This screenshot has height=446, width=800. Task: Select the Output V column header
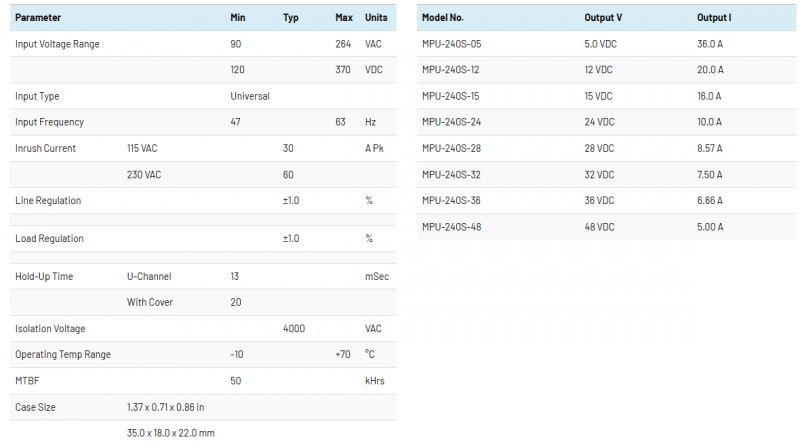click(x=603, y=18)
